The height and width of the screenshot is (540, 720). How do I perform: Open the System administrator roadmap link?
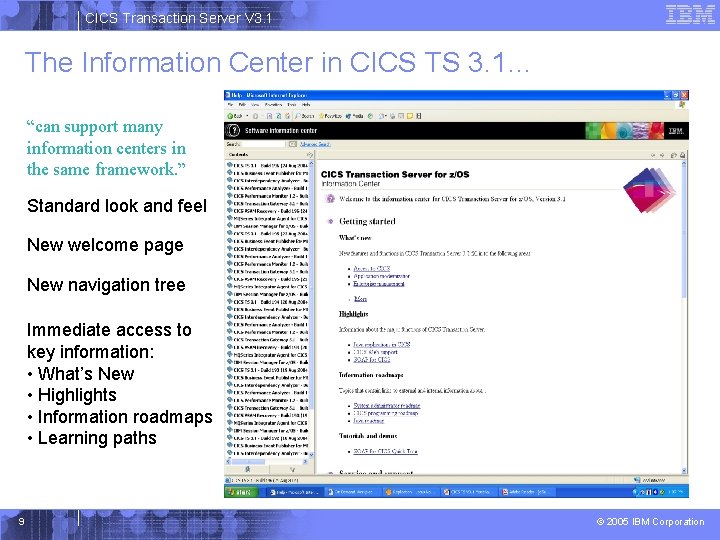[387, 405]
